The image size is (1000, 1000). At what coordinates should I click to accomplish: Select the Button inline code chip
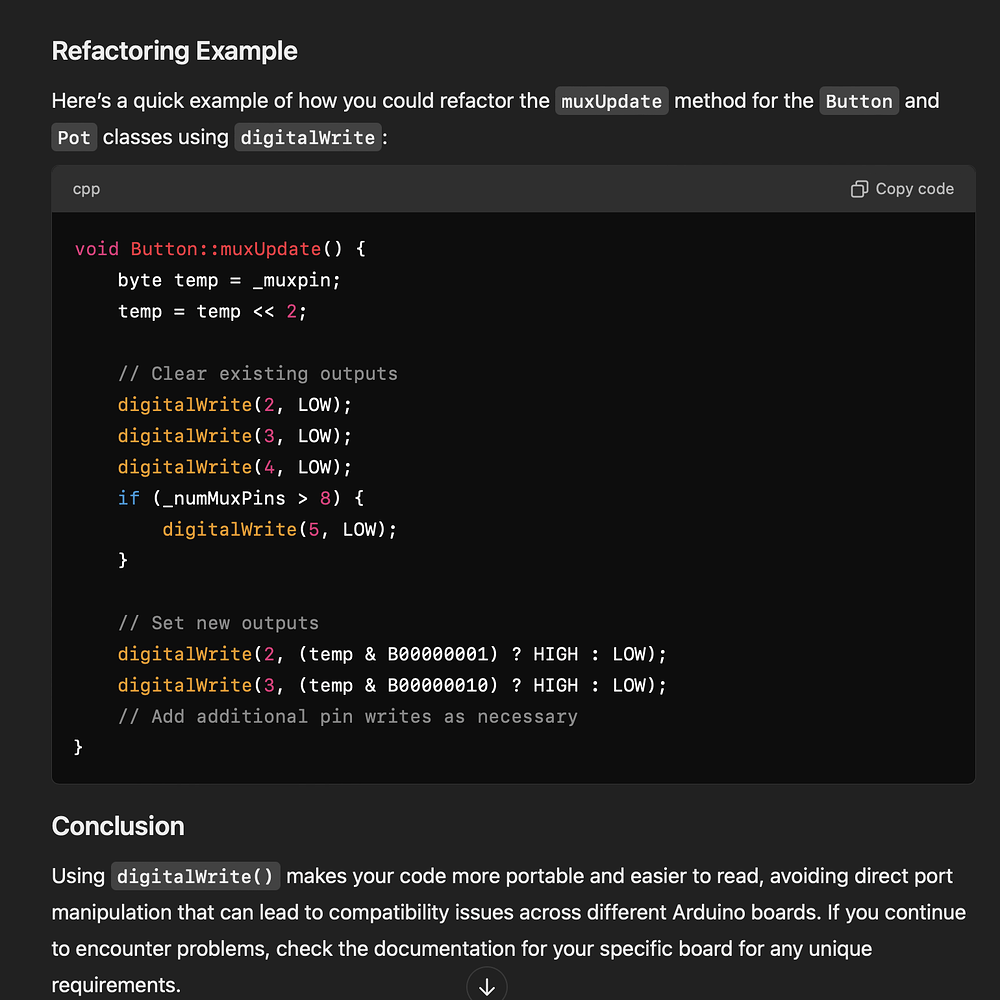coord(859,101)
